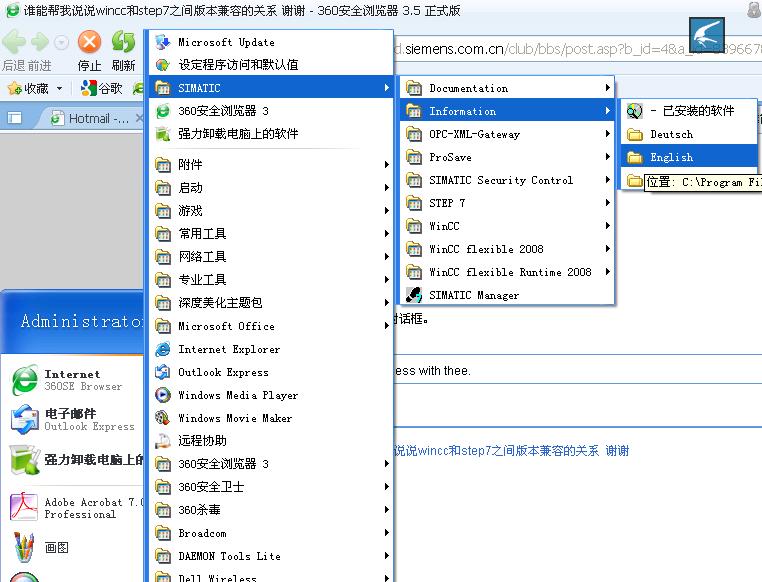Click the Microsoft Update icon
The image size is (762, 582).
(x=163, y=42)
